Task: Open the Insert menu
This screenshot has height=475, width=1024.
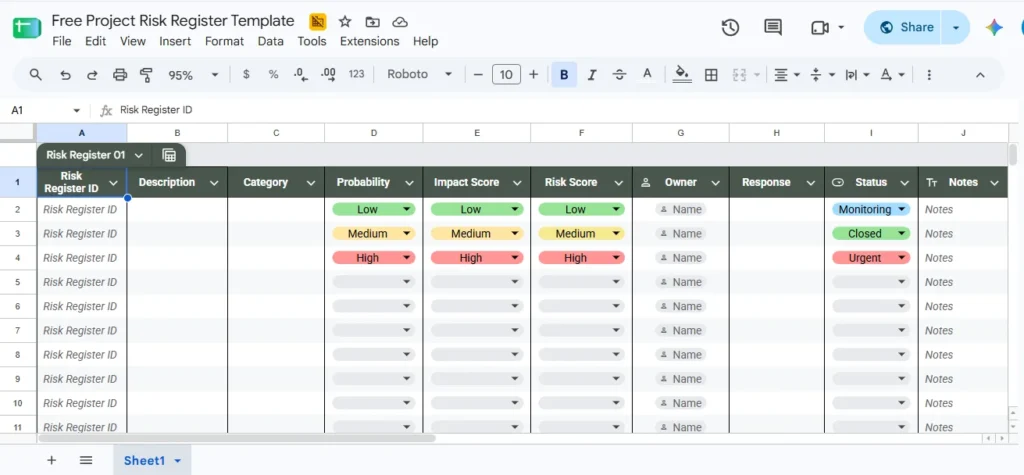Action: pos(175,41)
